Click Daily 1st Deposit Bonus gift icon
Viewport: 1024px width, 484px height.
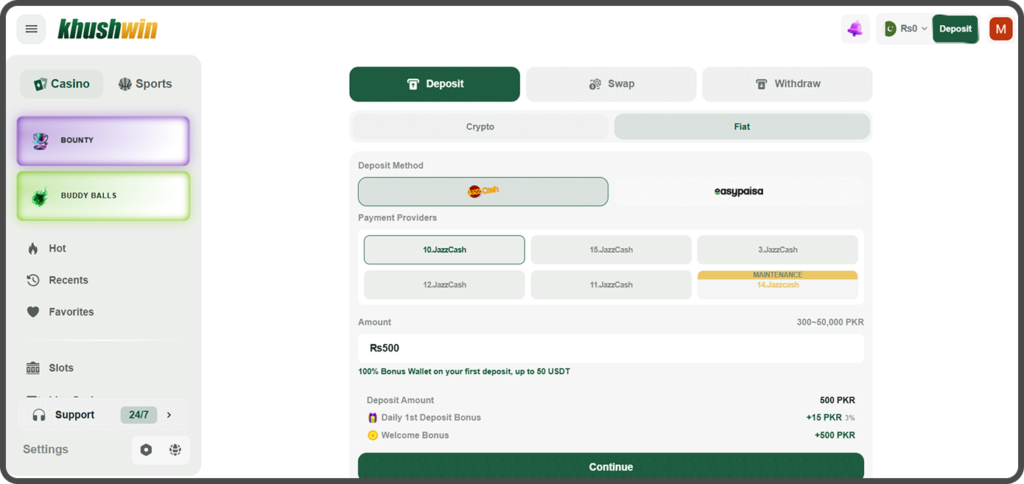click(x=373, y=417)
